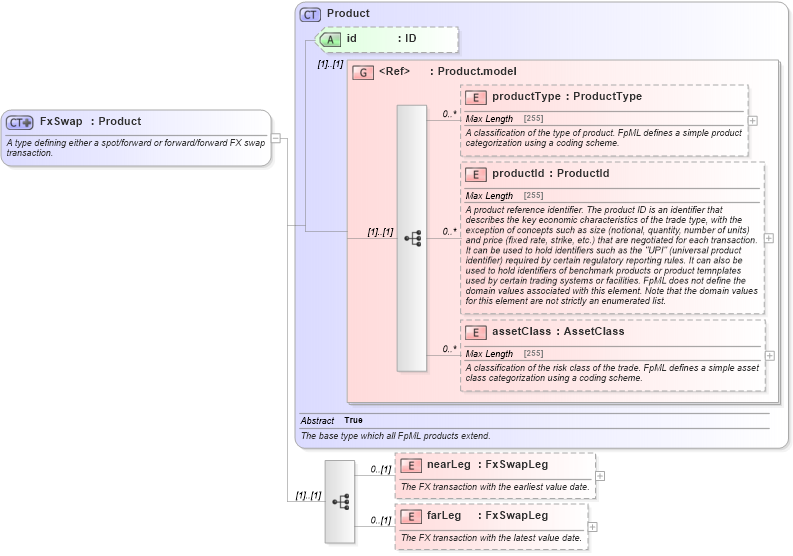Collapse the FxSwap node with minus box
Screen dimensions: 793x556
click(x=276, y=138)
